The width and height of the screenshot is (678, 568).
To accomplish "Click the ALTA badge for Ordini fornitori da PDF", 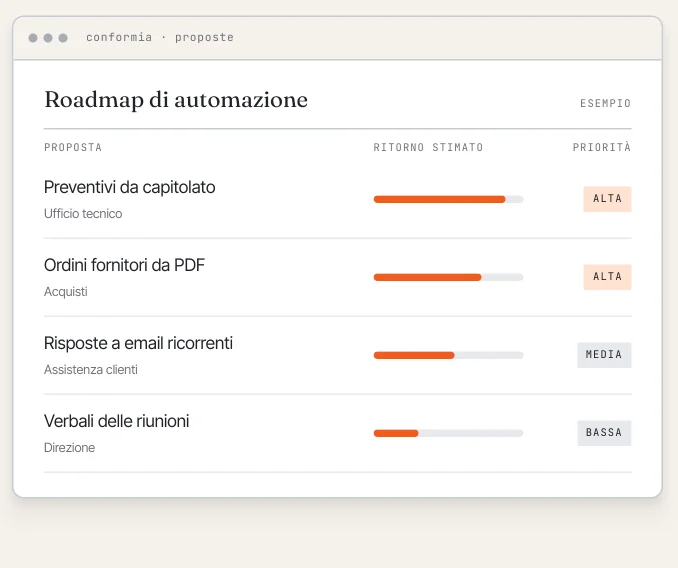I will tap(608, 277).
